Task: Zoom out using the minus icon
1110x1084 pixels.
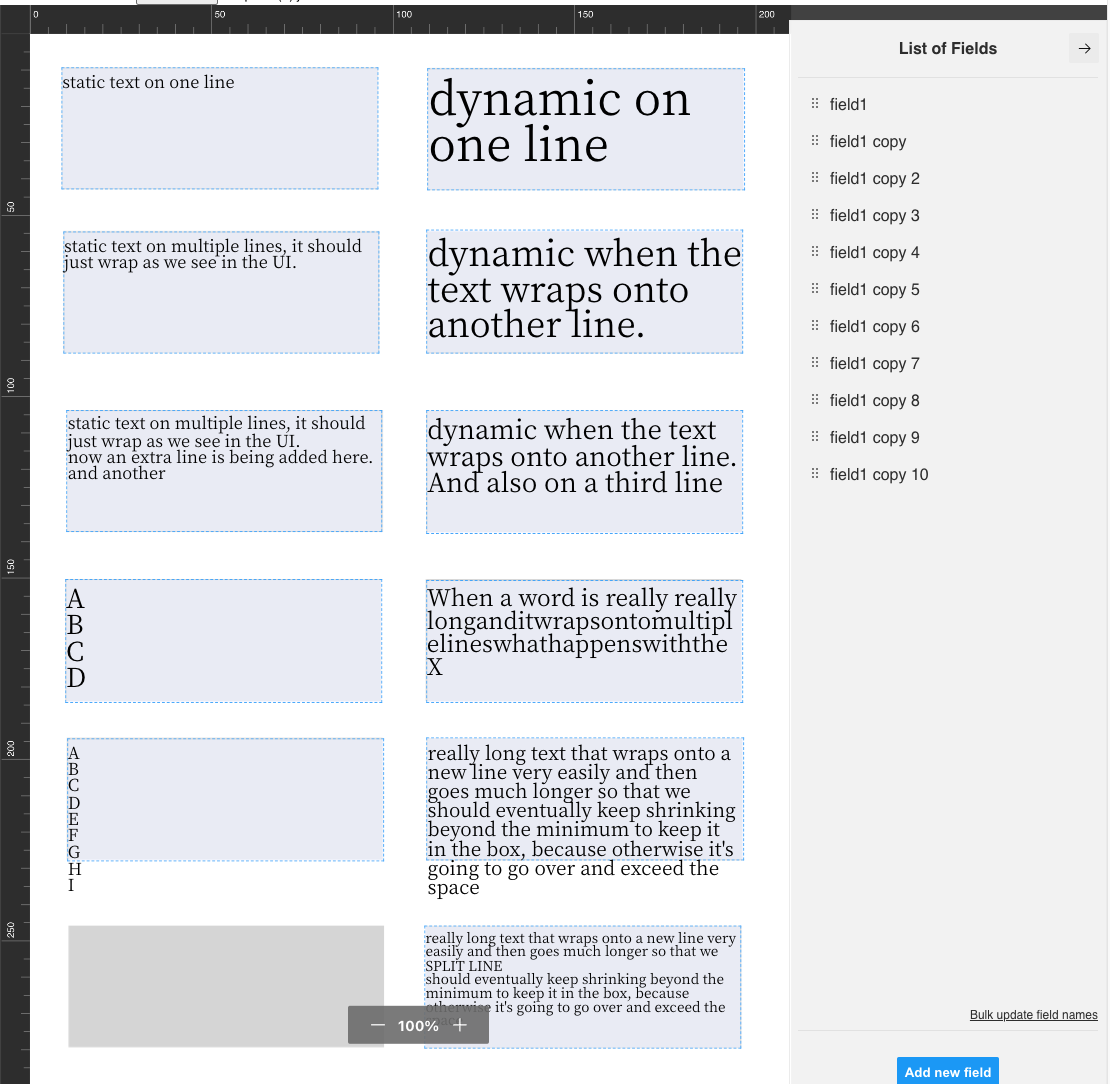Action: [378, 1025]
